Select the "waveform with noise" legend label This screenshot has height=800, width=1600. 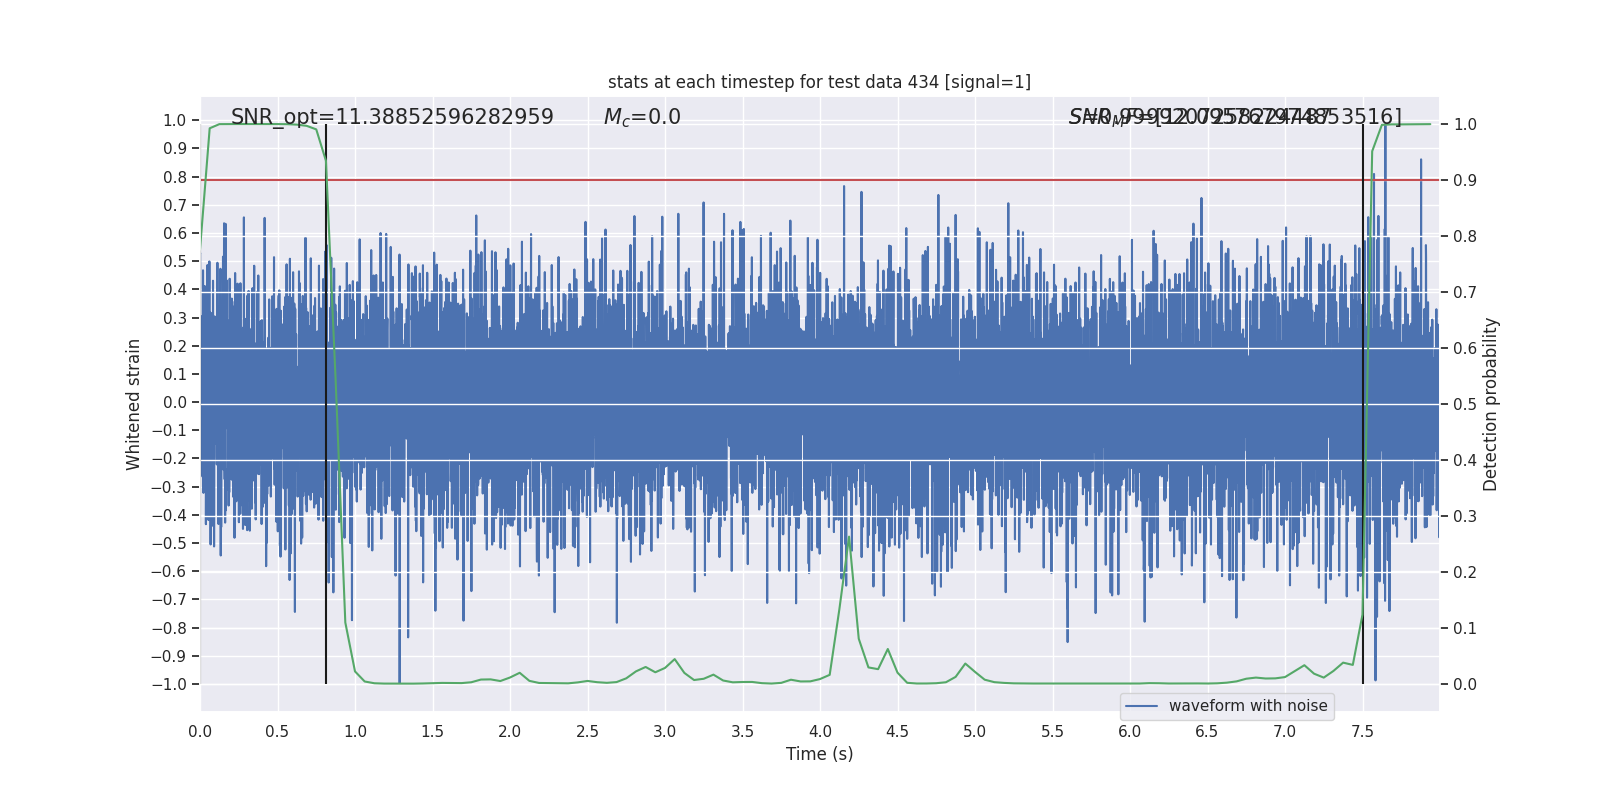(x=1248, y=706)
